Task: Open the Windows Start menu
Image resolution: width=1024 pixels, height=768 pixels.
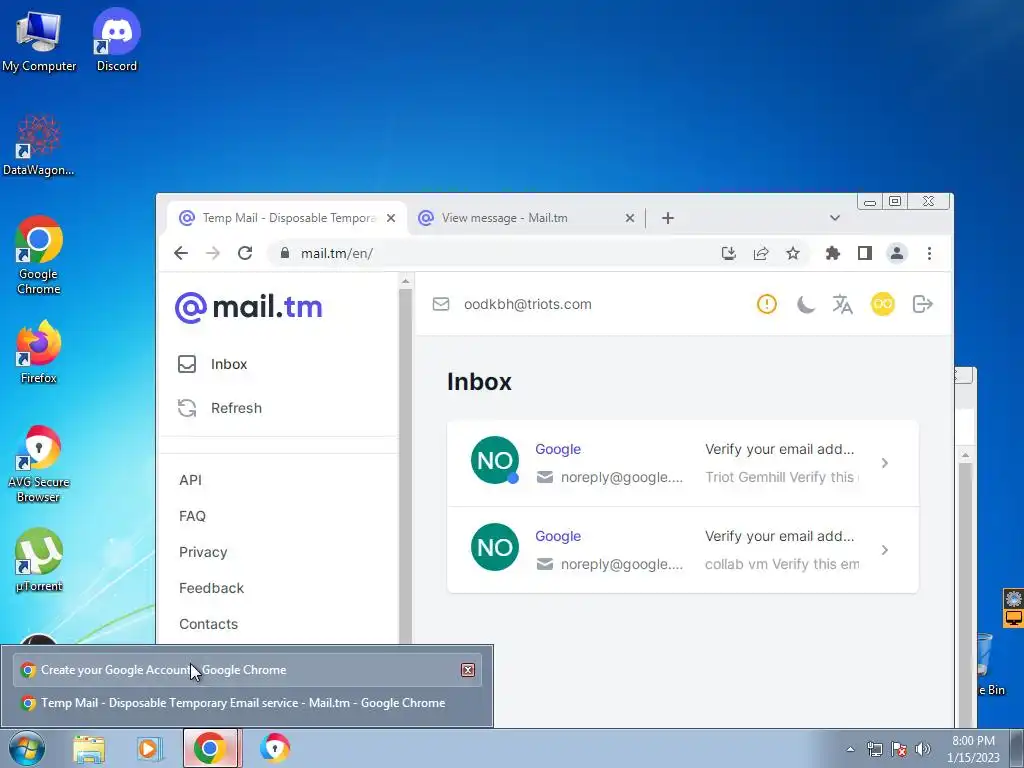Action: click(26, 748)
